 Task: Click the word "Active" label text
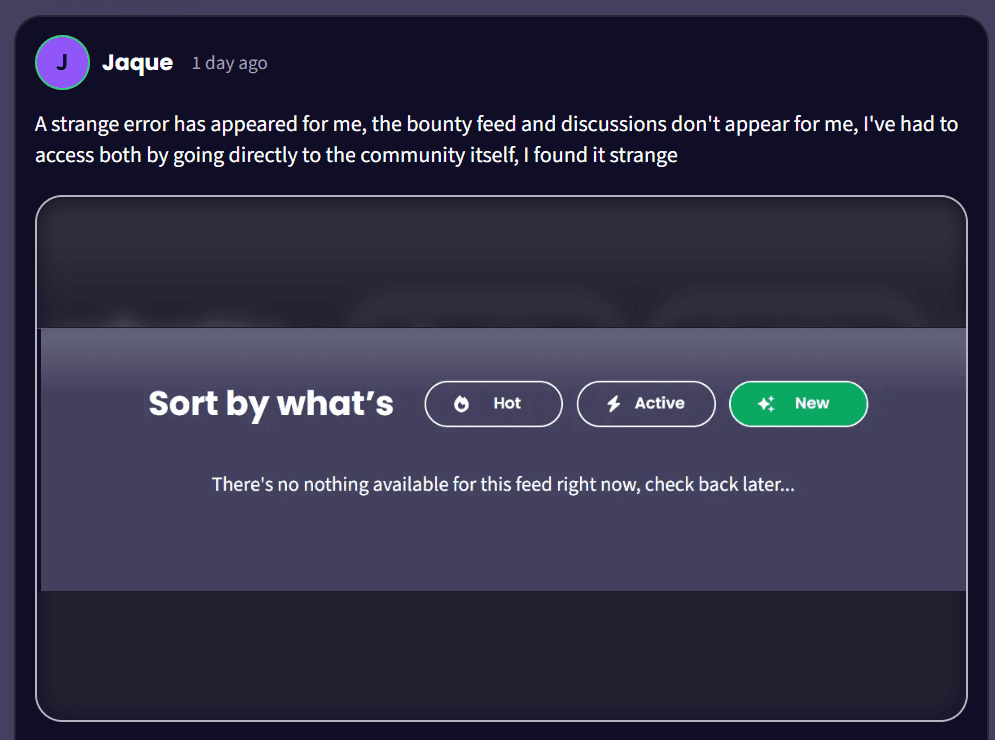pos(660,404)
